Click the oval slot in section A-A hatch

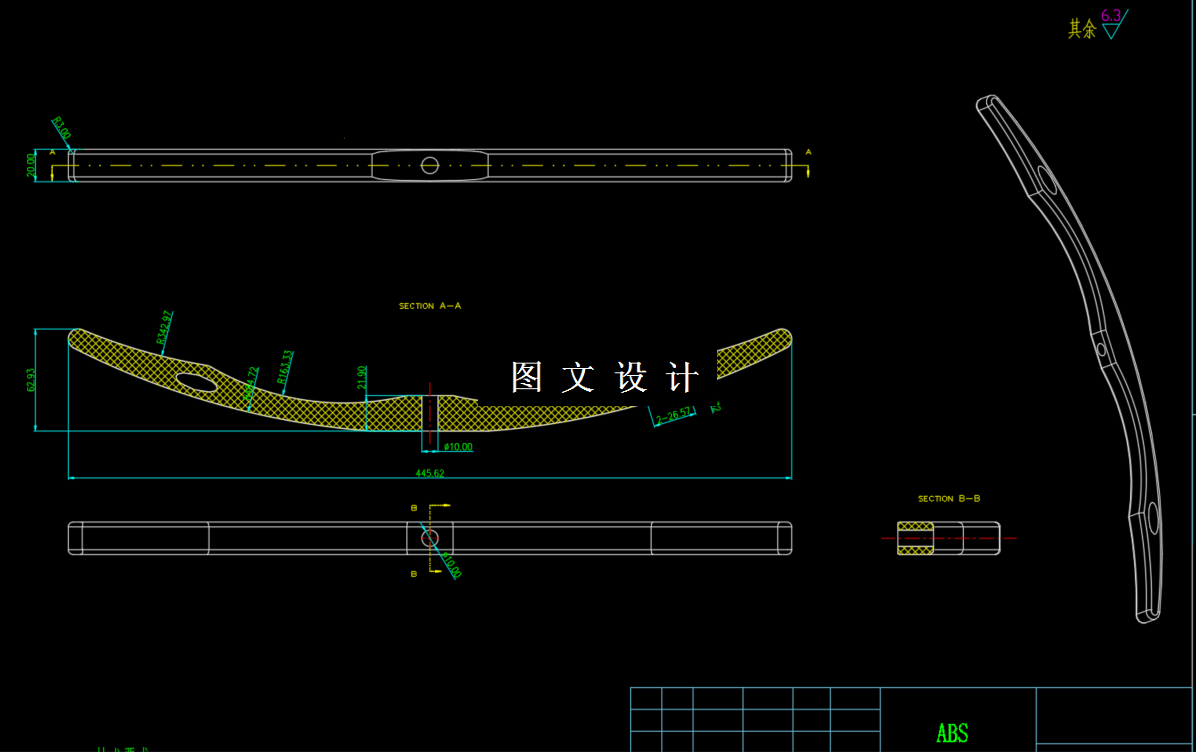[x=197, y=381]
